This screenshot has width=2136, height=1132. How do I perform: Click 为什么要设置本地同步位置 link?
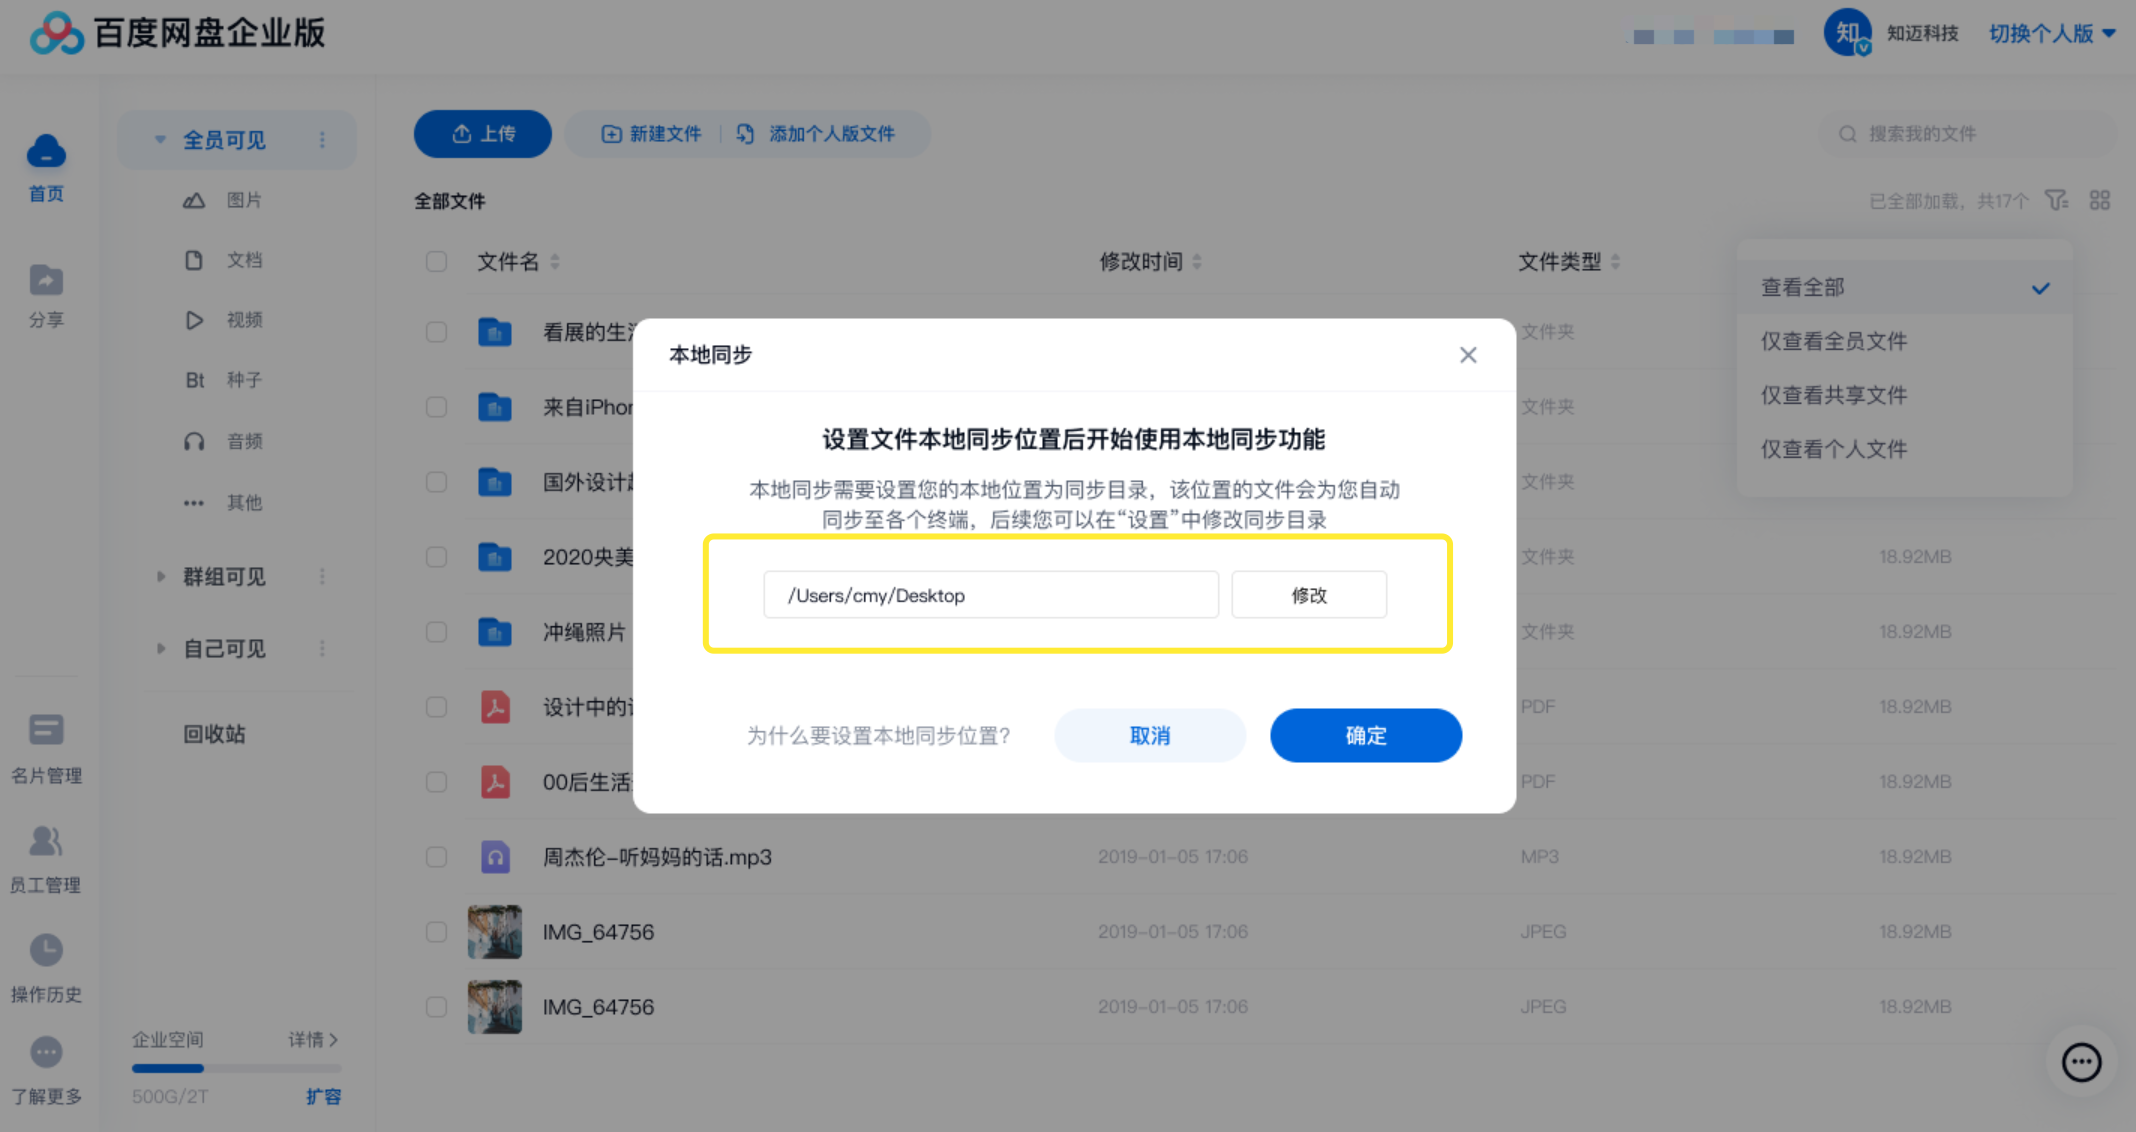click(x=879, y=735)
